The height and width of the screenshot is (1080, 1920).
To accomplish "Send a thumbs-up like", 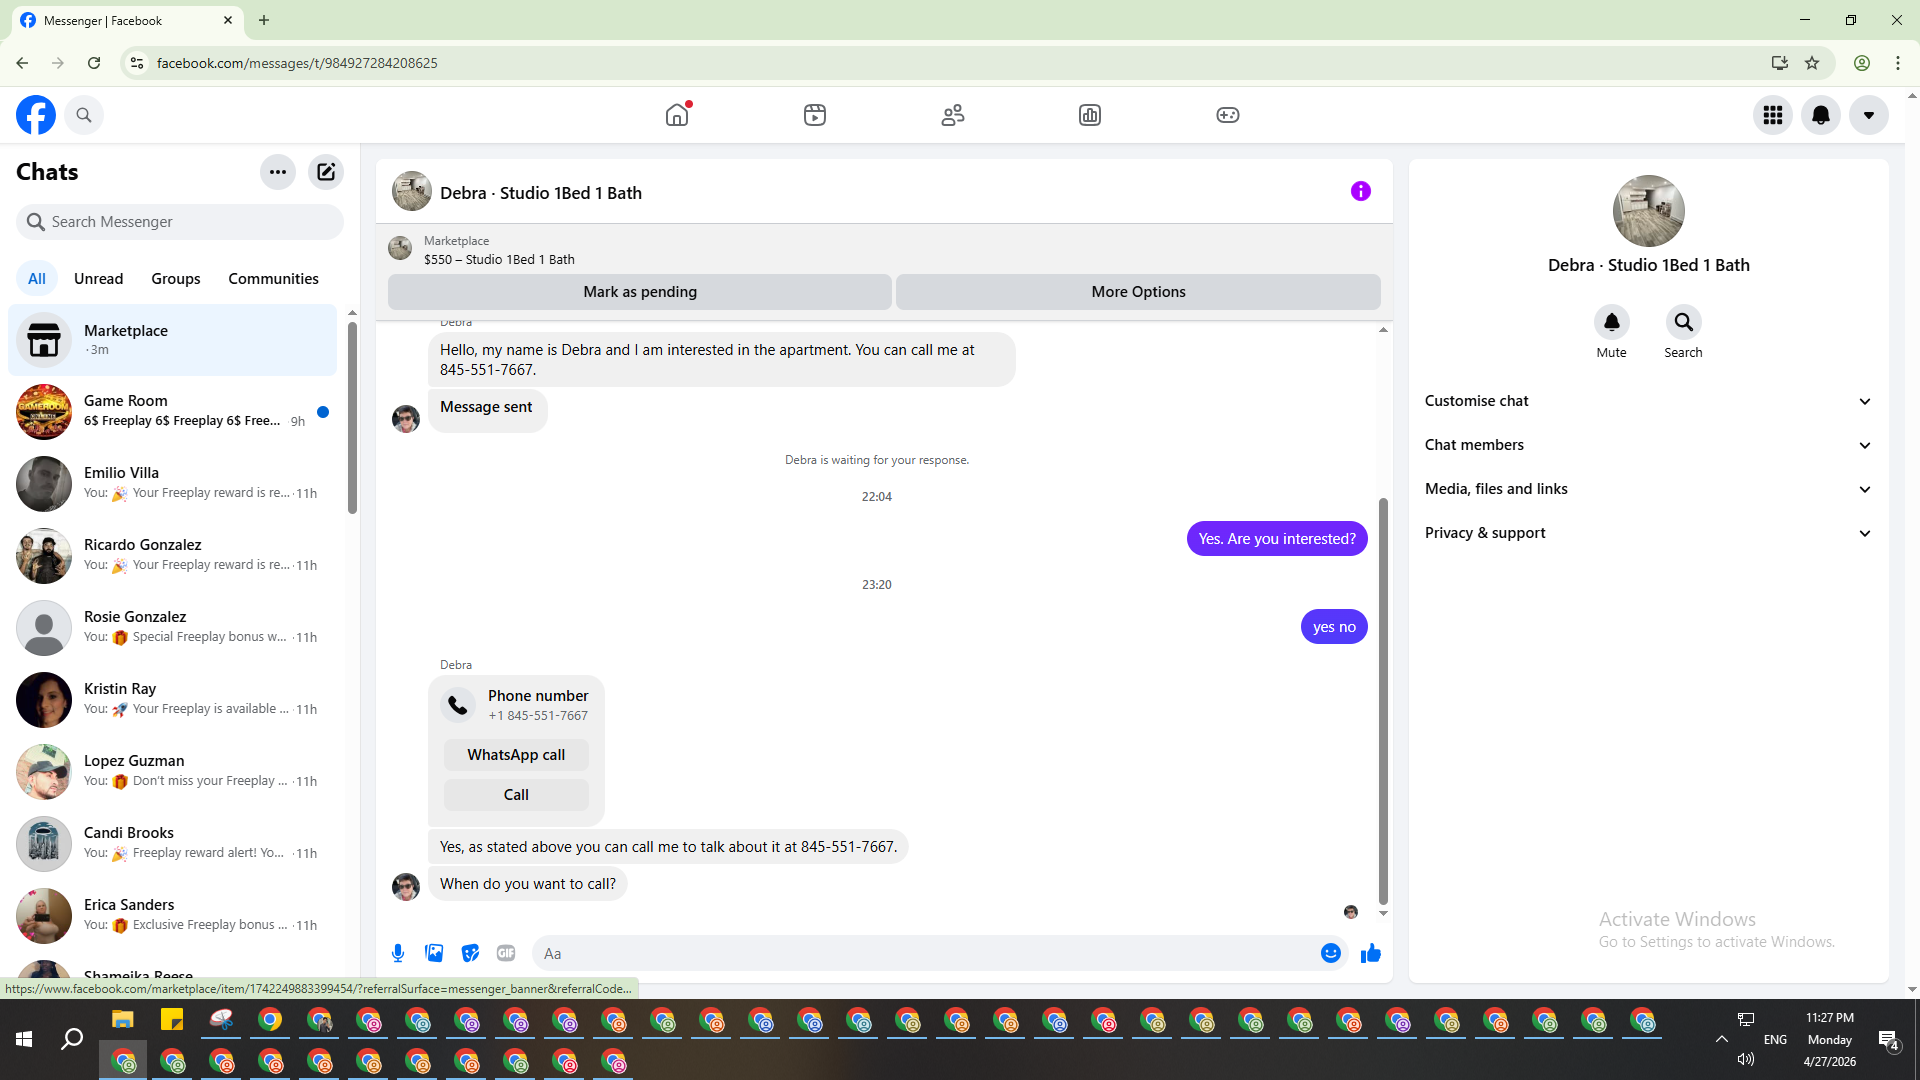I will (1371, 953).
